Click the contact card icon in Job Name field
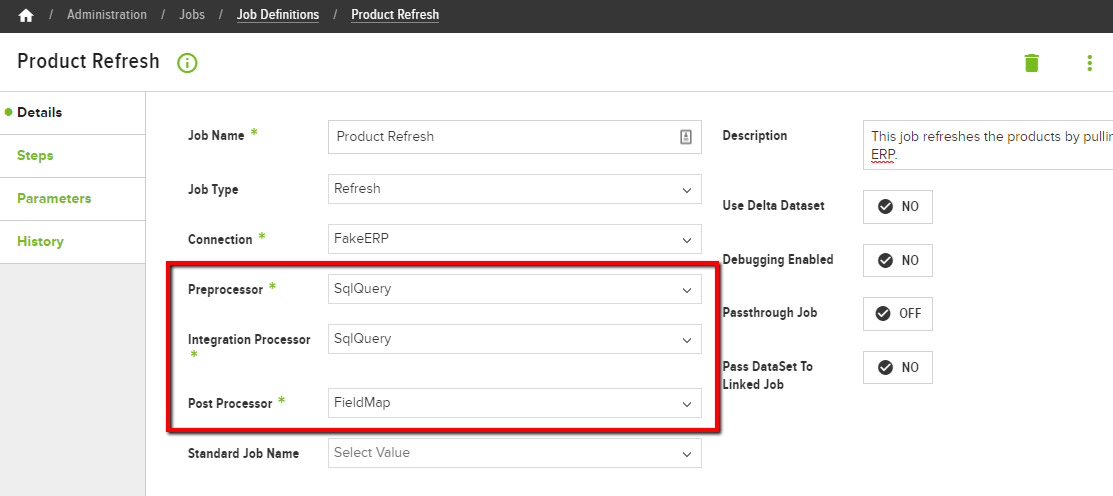This screenshot has height=496, width=1113. click(686, 137)
